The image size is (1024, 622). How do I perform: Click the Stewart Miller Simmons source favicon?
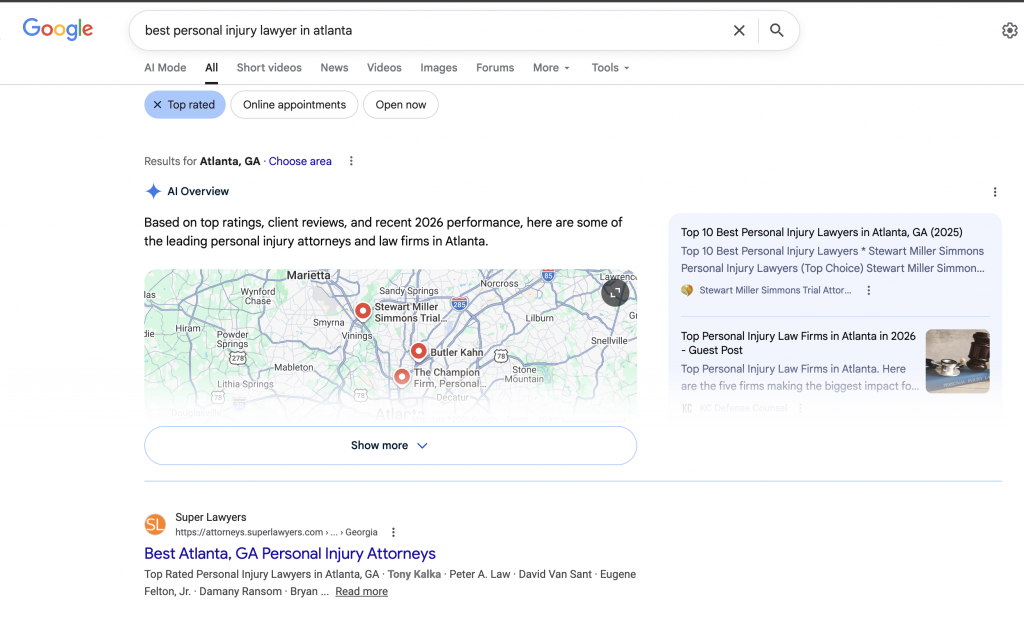(x=686, y=290)
